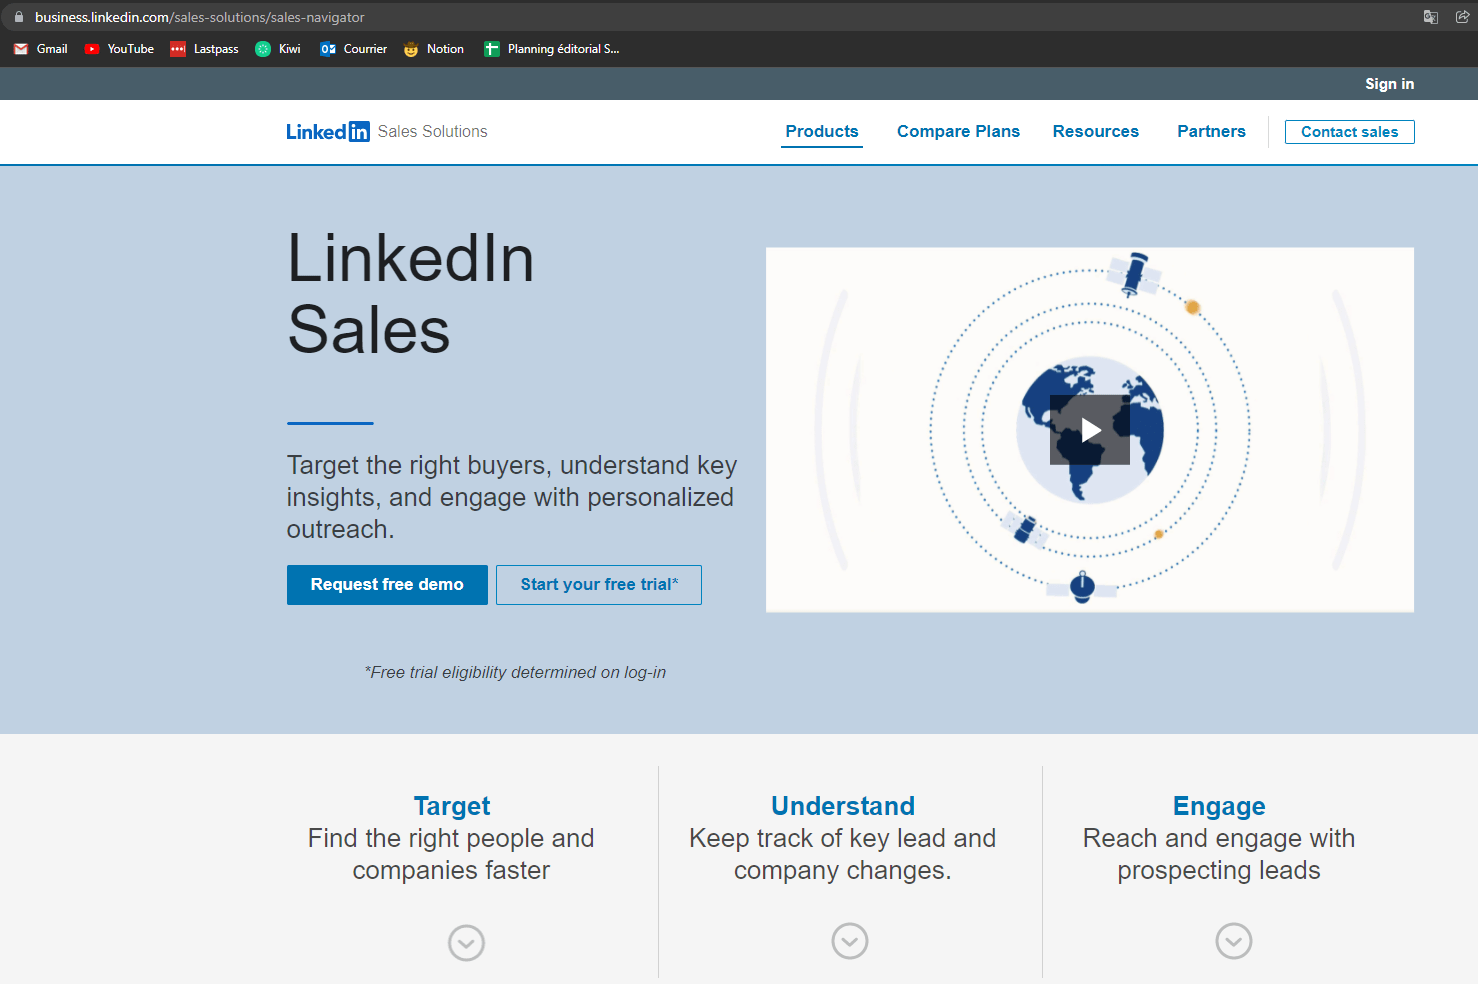The image size is (1478, 986).
Task: Open the Lastpass bookmark
Action: tap(204, 48)
